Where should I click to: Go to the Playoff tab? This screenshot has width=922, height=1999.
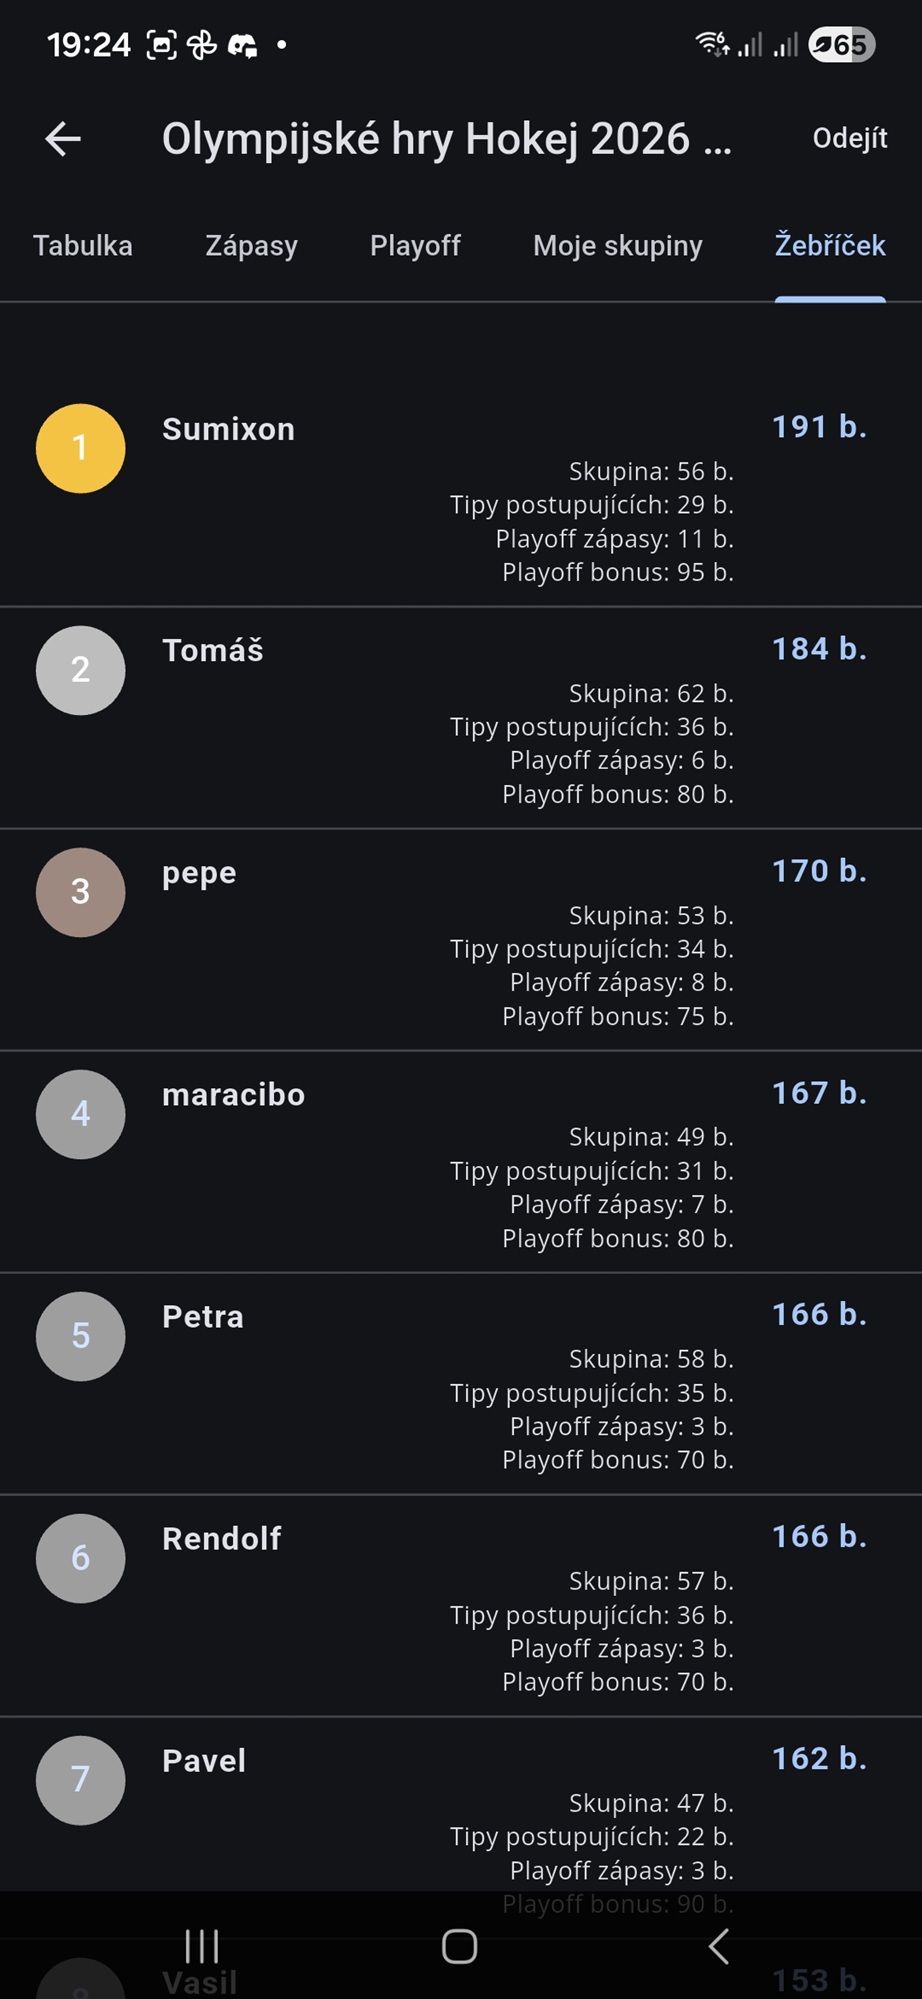click(x=415, y=246)
